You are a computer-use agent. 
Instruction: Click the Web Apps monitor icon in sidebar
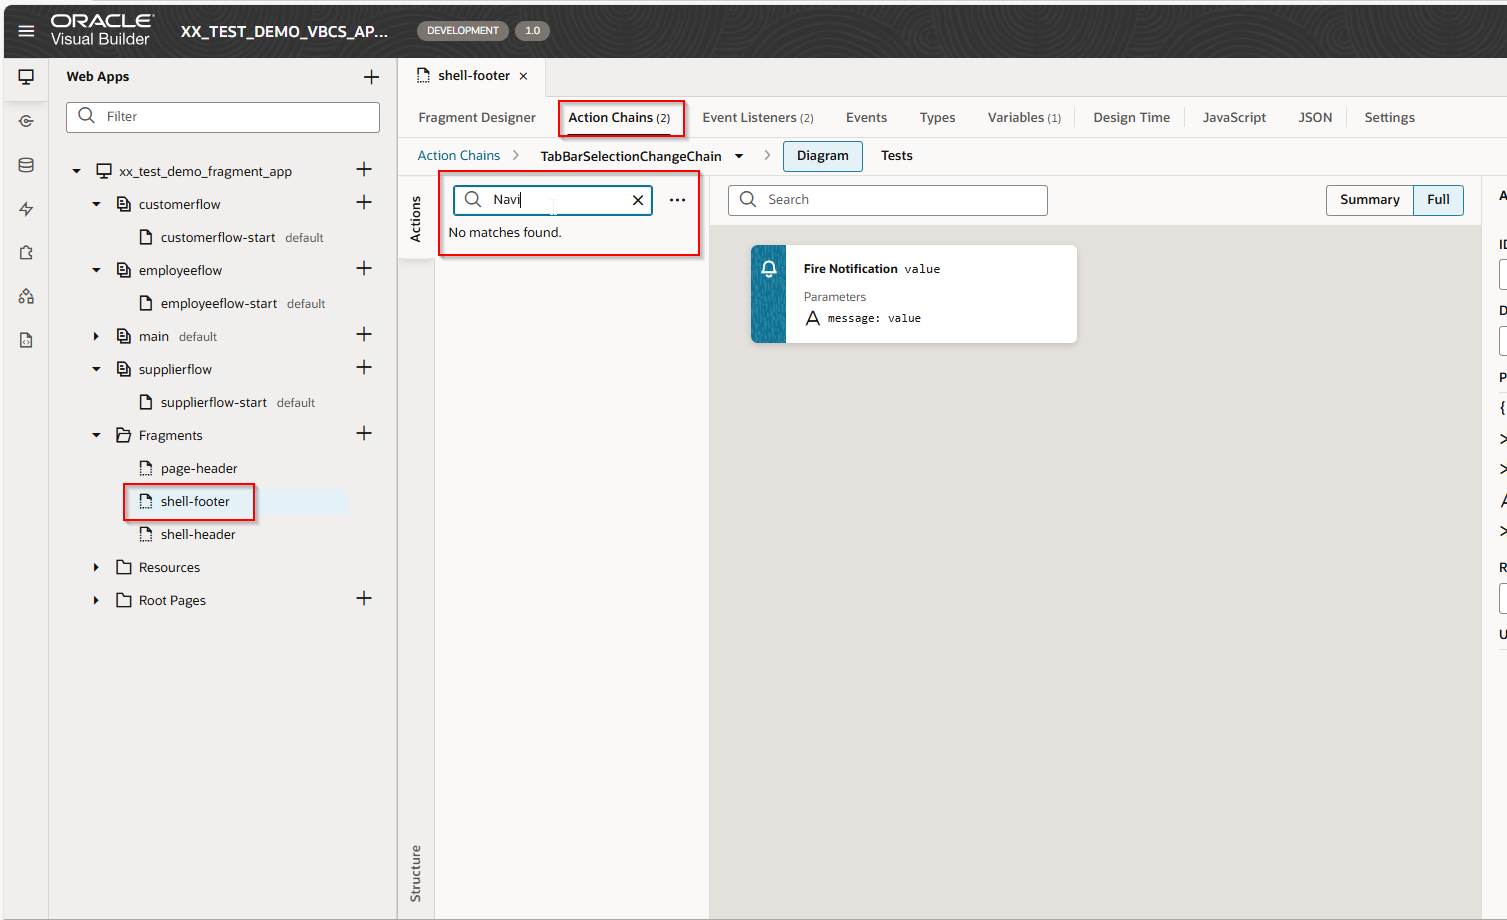26,77
